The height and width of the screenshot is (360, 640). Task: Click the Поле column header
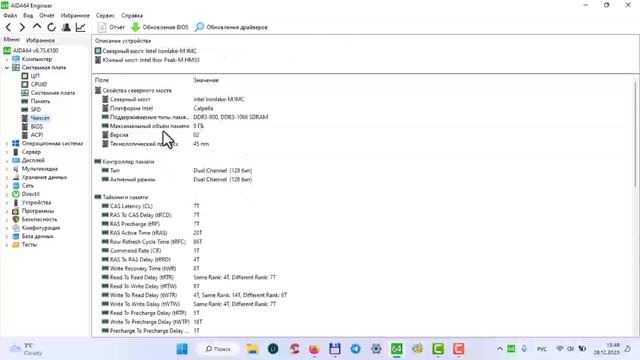[x=102, y=80]
